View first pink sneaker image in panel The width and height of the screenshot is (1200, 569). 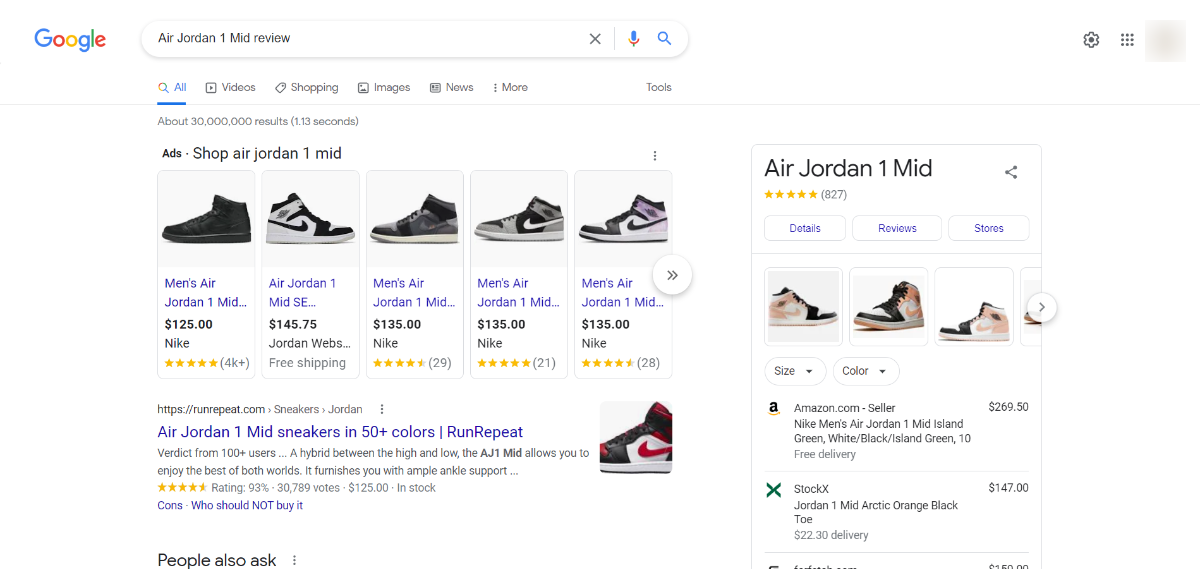click(x=804, y=307)
